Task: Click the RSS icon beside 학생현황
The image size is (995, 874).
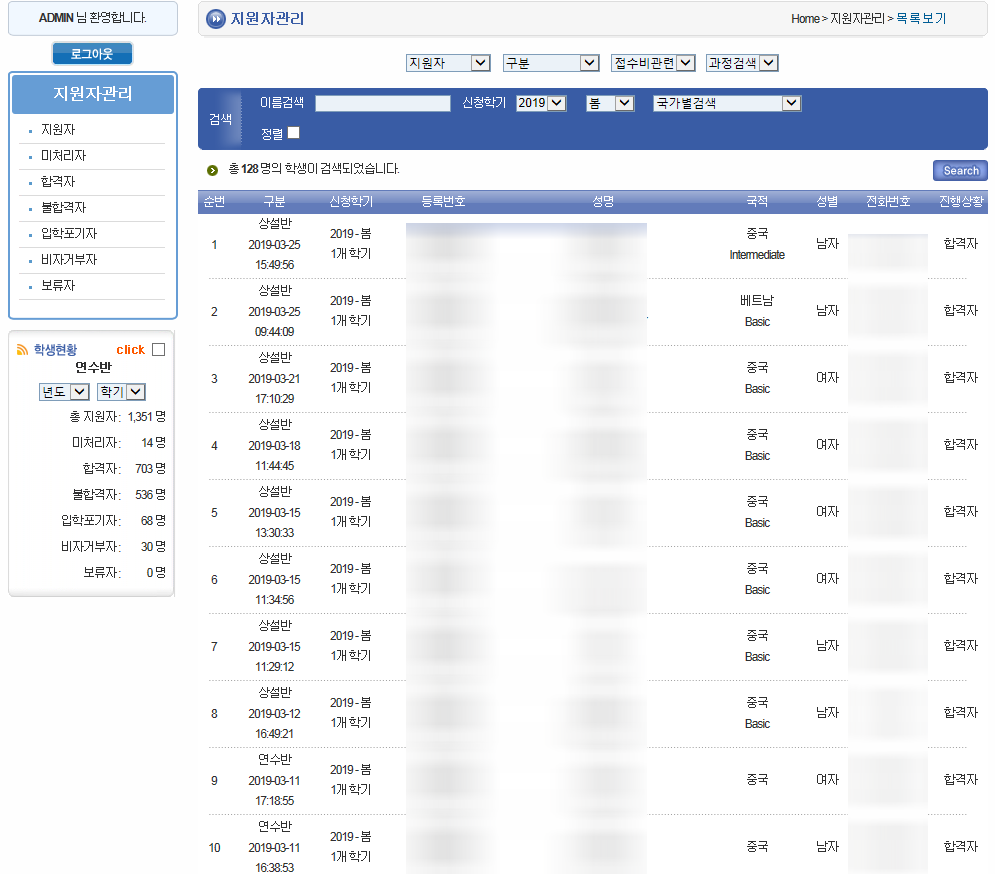Action: click(x=22, y=350)
